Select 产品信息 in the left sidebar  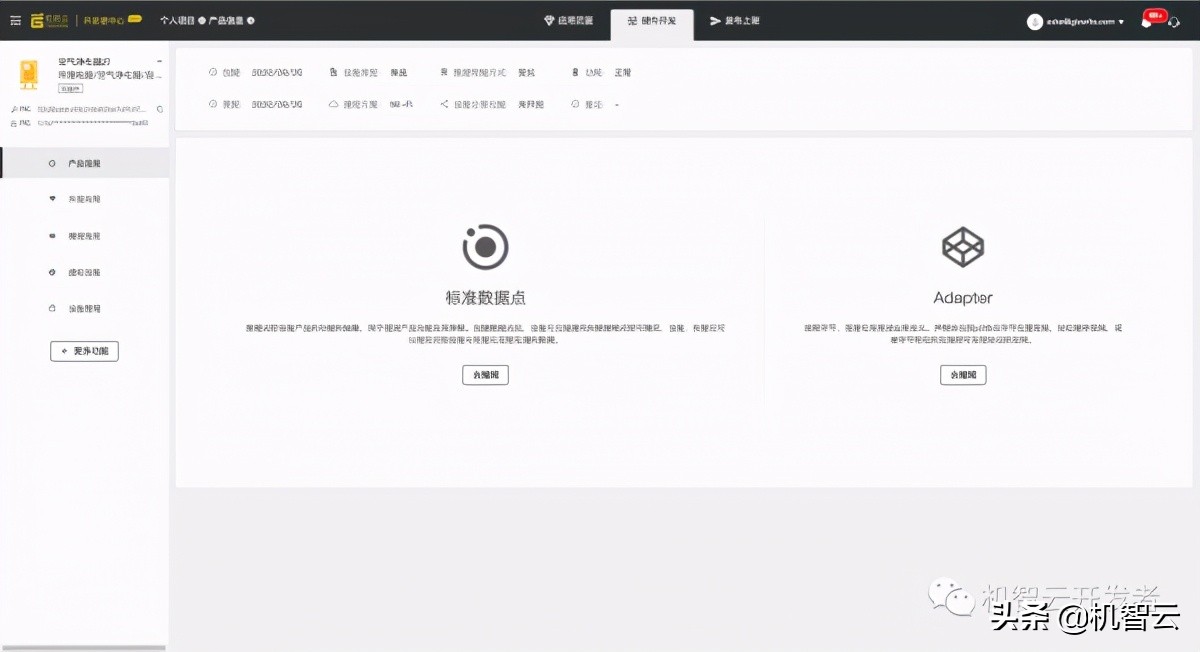[85, 161]
